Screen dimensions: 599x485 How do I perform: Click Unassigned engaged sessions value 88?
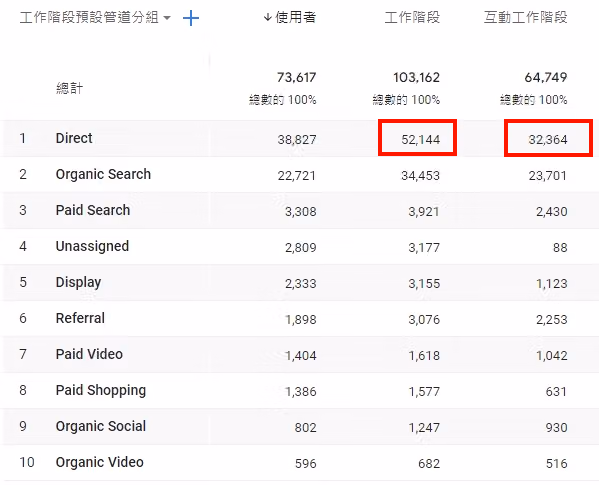[x=560, y=248]
